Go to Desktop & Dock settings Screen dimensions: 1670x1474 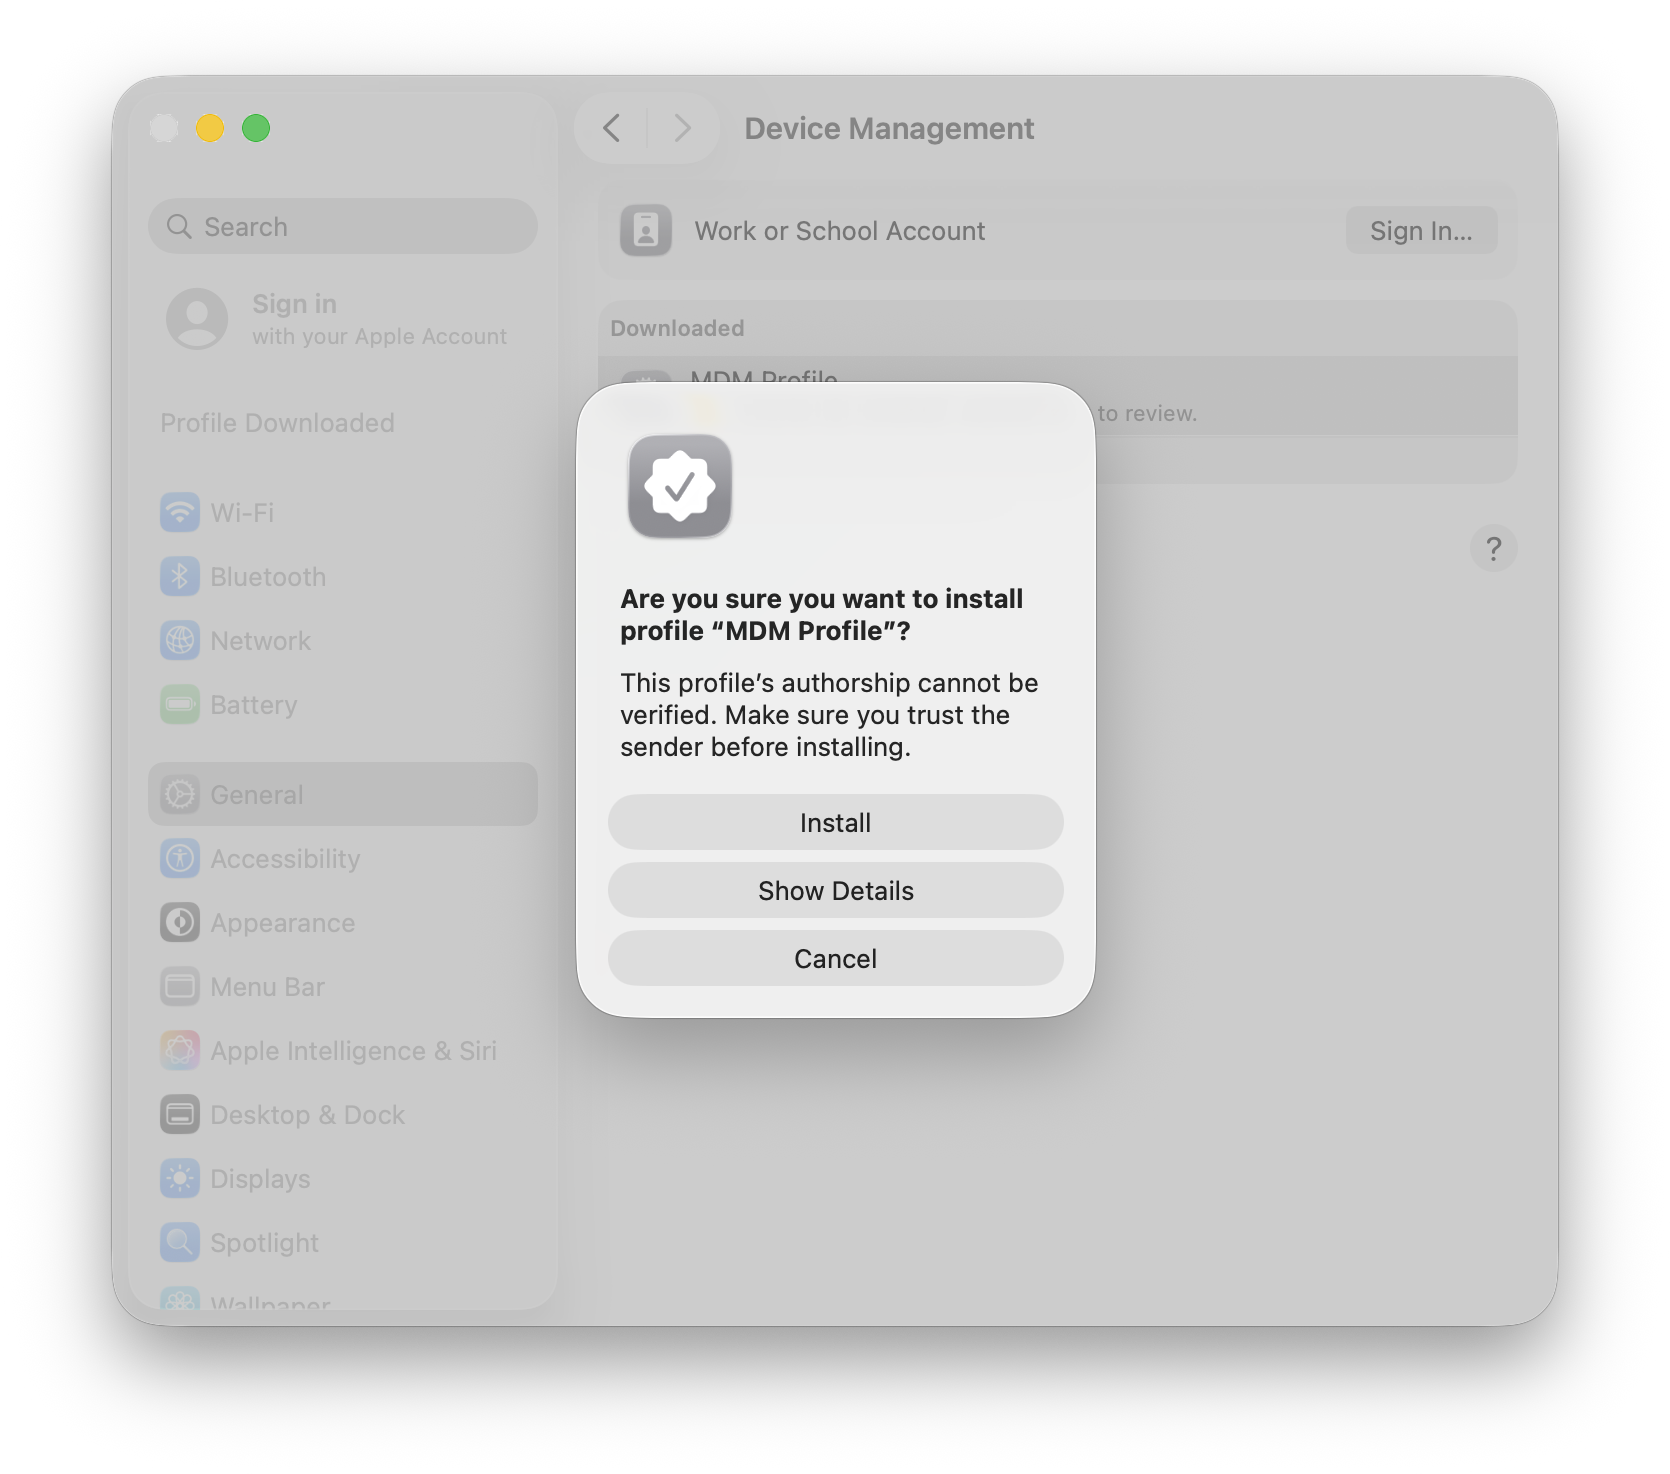coord(306,1114)
